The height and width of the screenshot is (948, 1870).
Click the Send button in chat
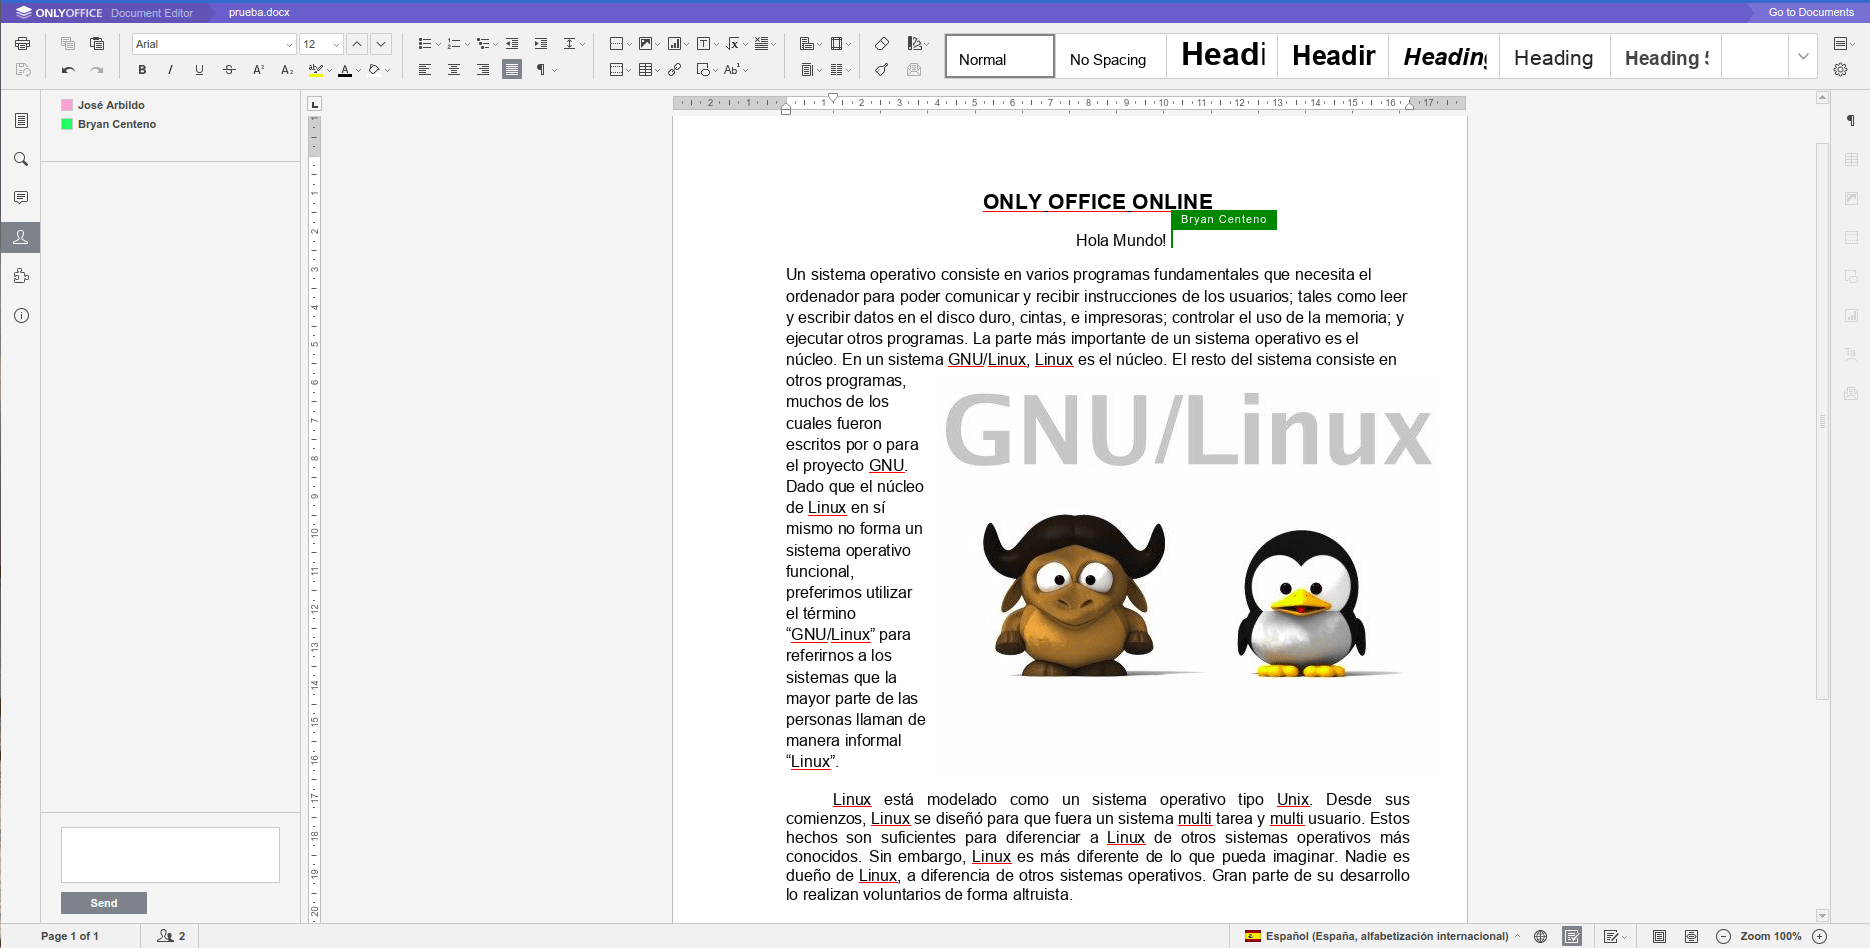pyautogui.click(x=104, y=903)
